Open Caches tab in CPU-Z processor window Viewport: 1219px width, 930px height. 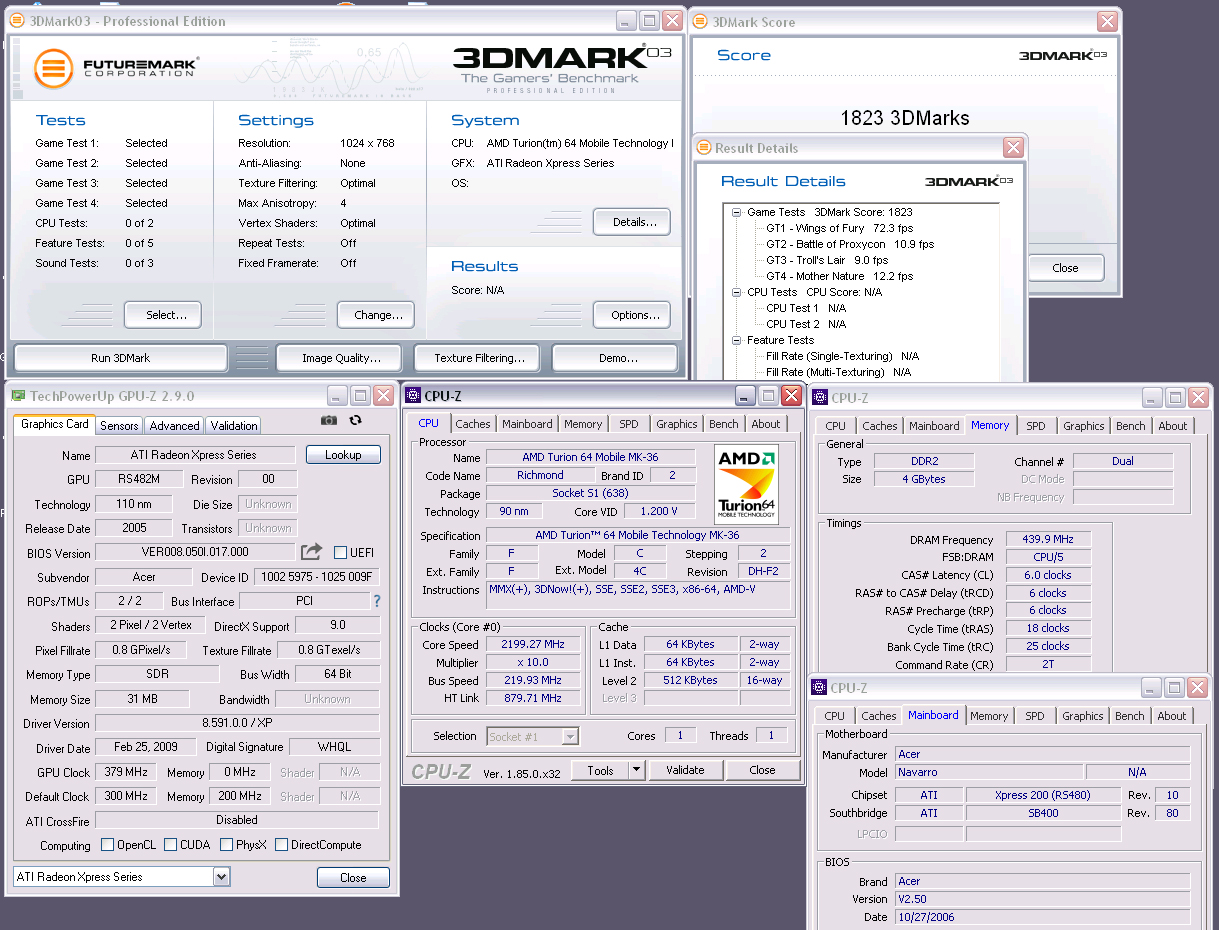pyautogui.click(x=473, y=424)
